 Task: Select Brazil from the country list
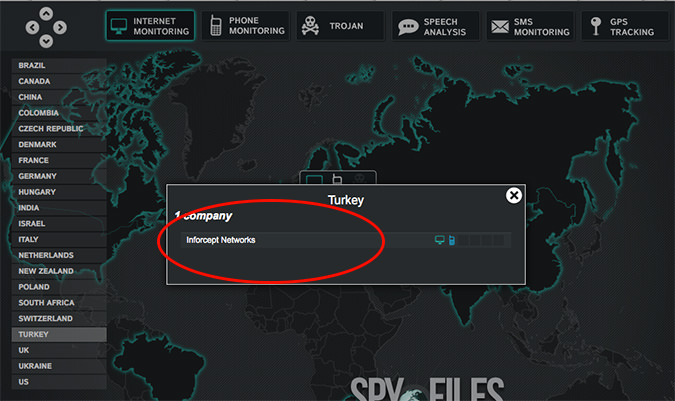58,65
